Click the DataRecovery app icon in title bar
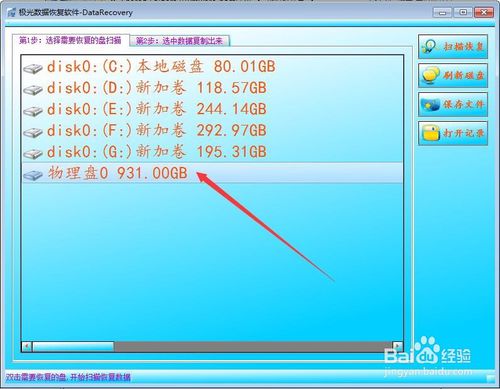This screenshot has width=500, height=389. [12, 13]
